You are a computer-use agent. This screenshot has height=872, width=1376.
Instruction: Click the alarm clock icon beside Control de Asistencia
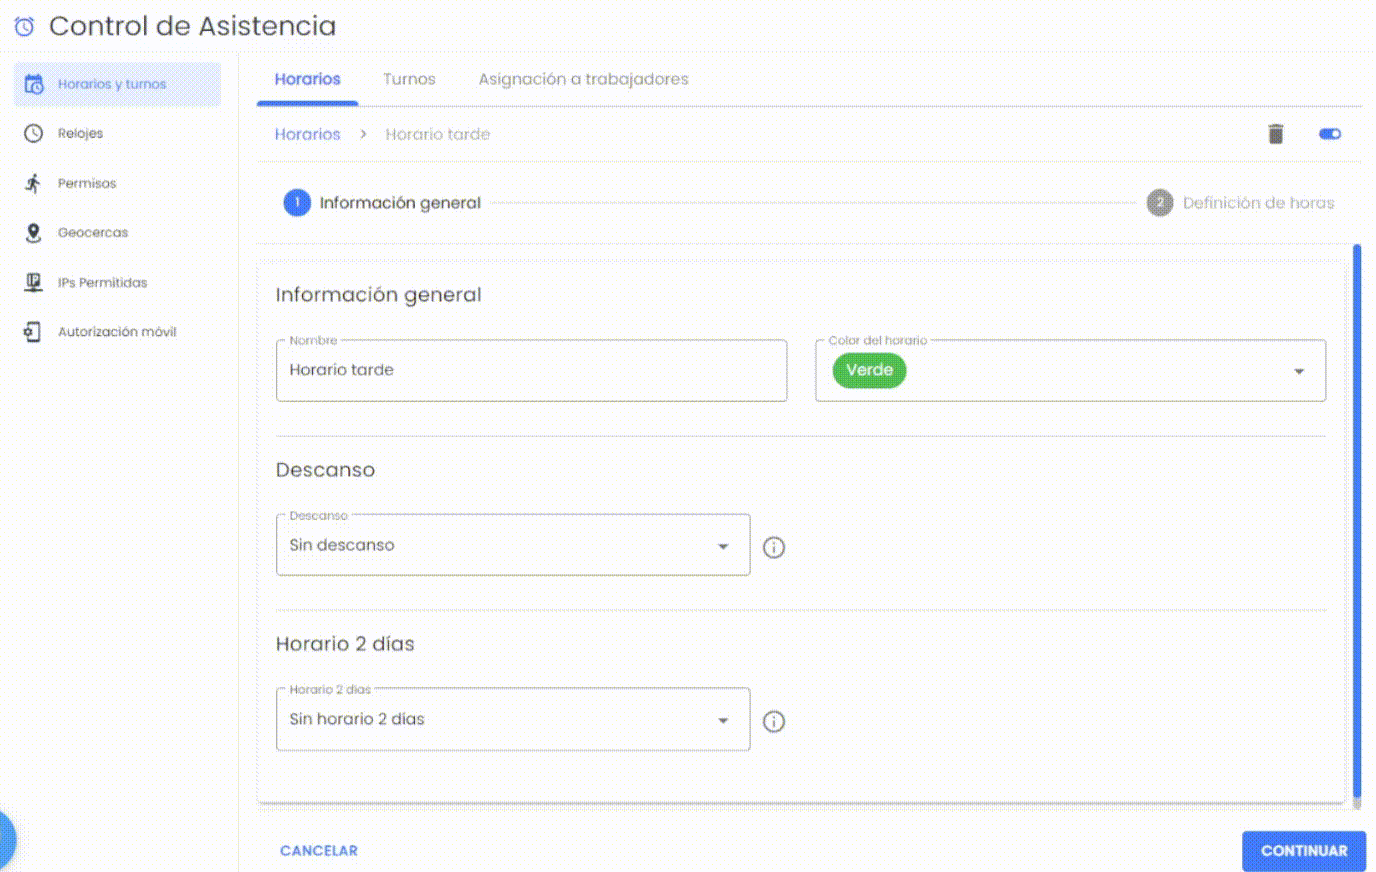(24, 26)
